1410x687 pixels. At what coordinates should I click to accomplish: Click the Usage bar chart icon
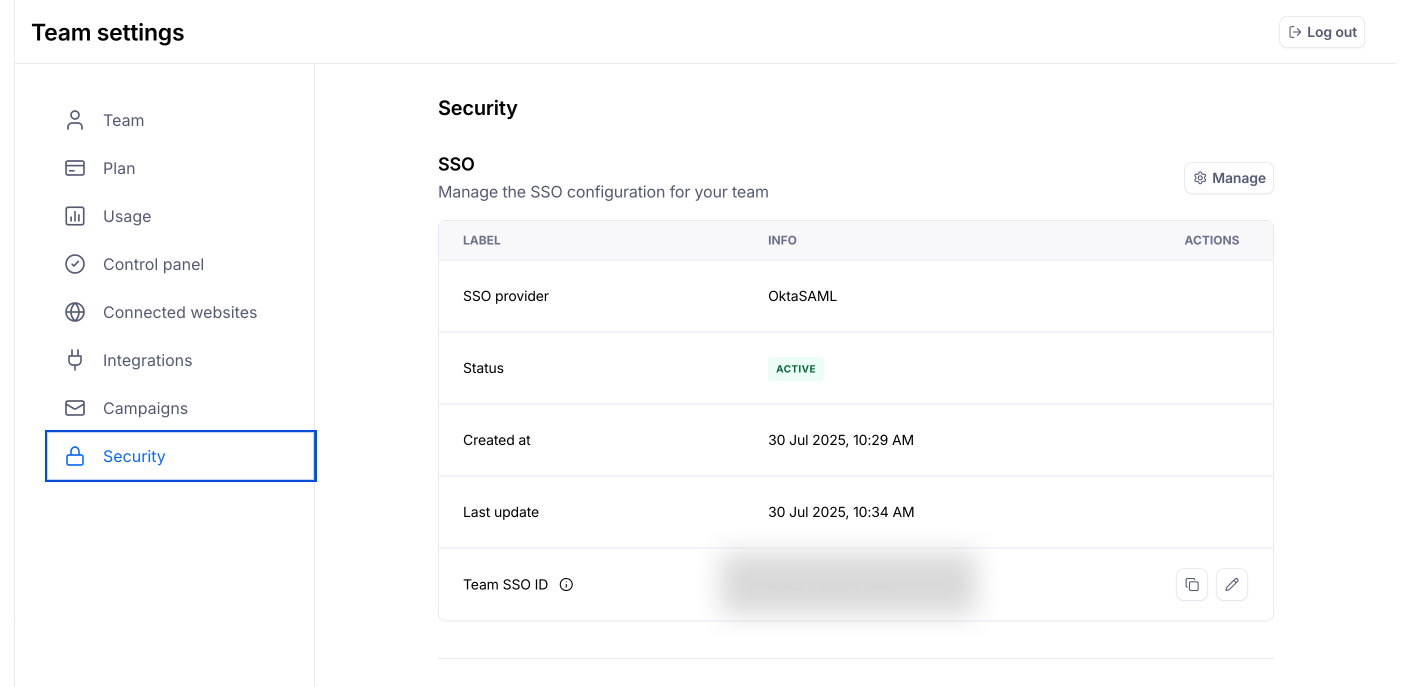pyautogui.click(x=75, y=216)
